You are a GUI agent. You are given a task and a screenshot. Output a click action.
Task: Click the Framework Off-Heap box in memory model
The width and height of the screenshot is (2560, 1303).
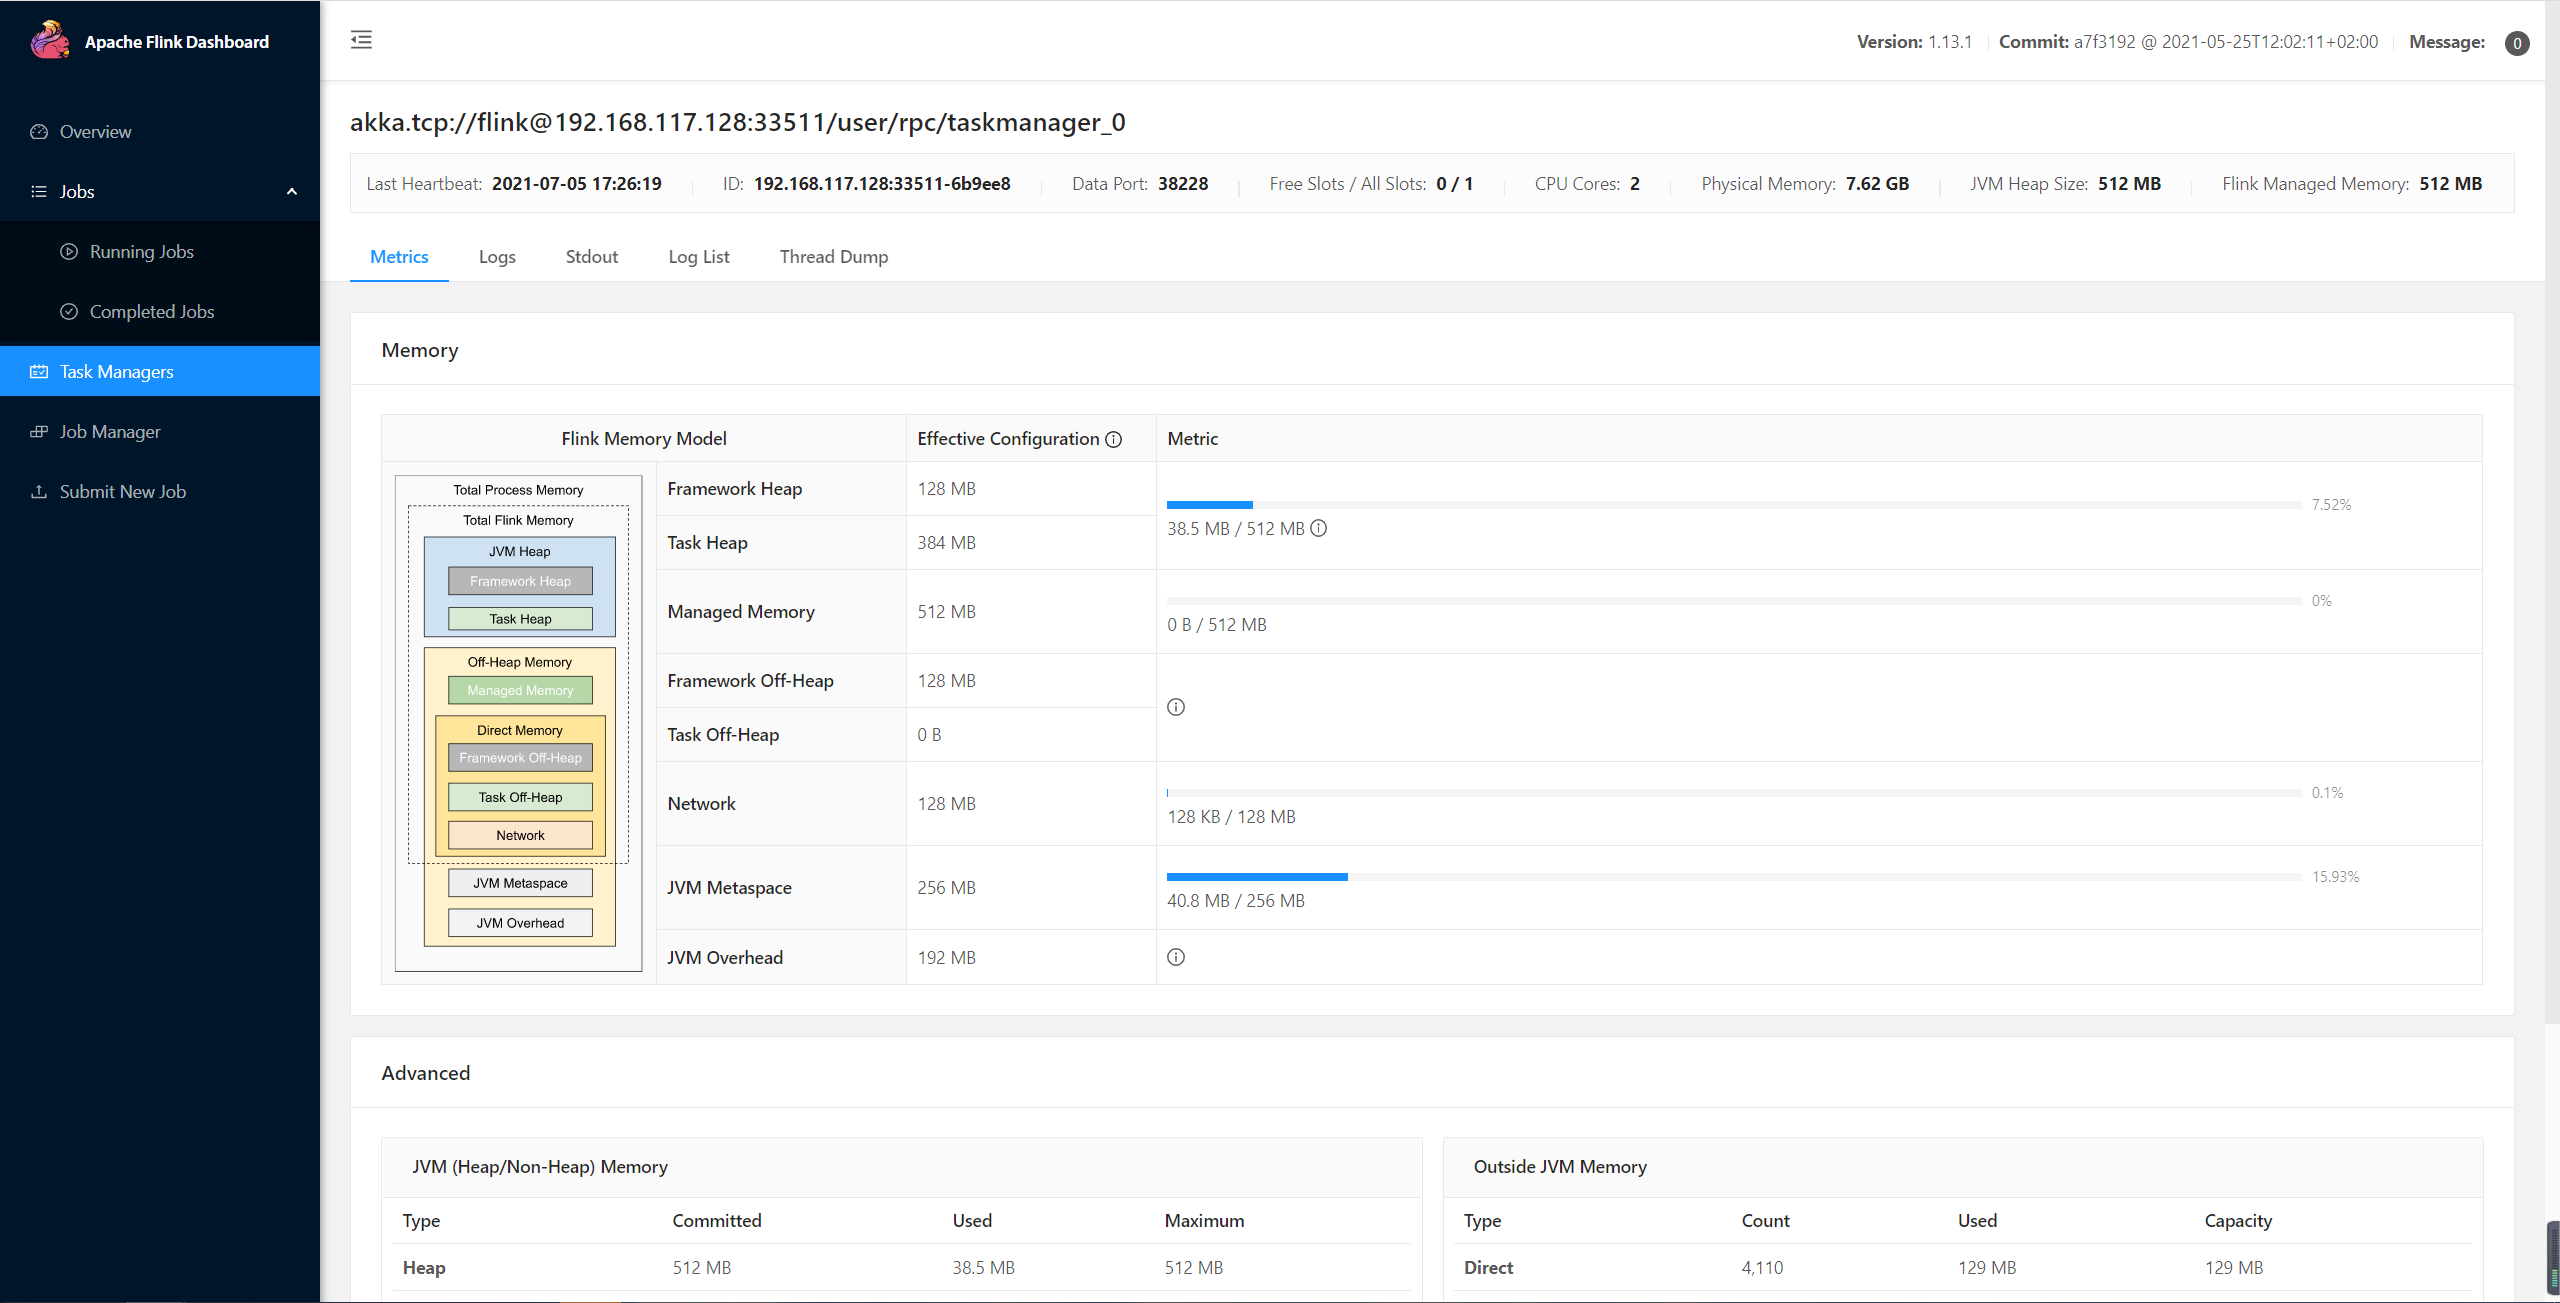[x=520, y=758]
